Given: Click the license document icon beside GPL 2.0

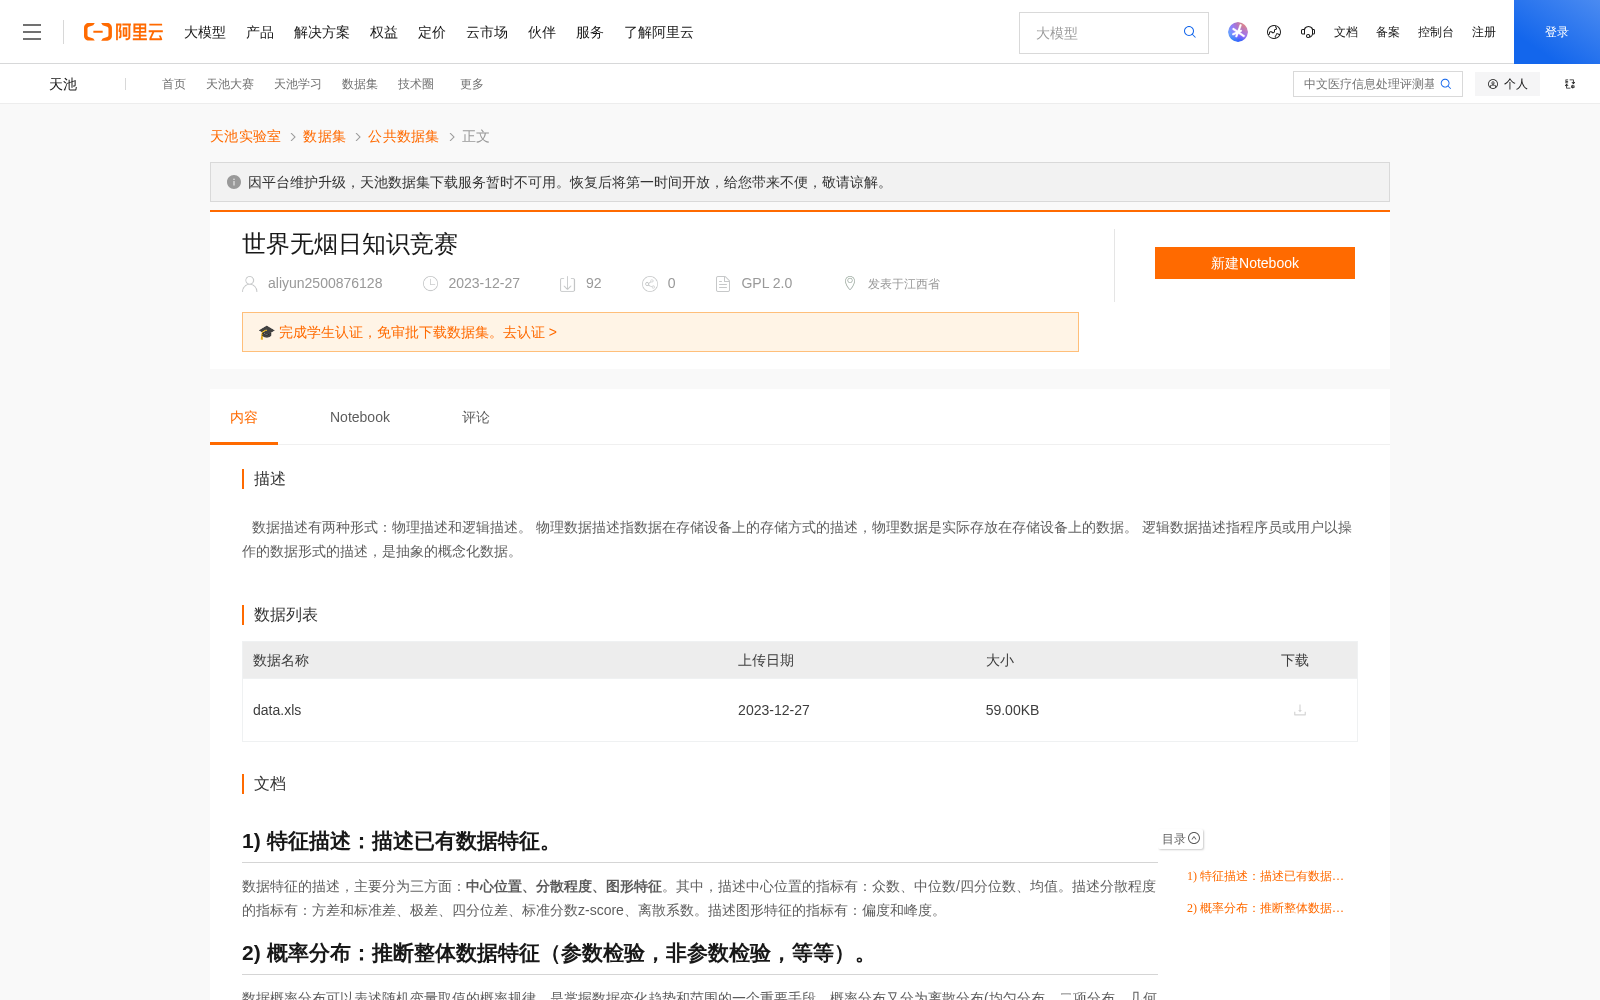Looking at the screenshot, I should coord(723,284).
